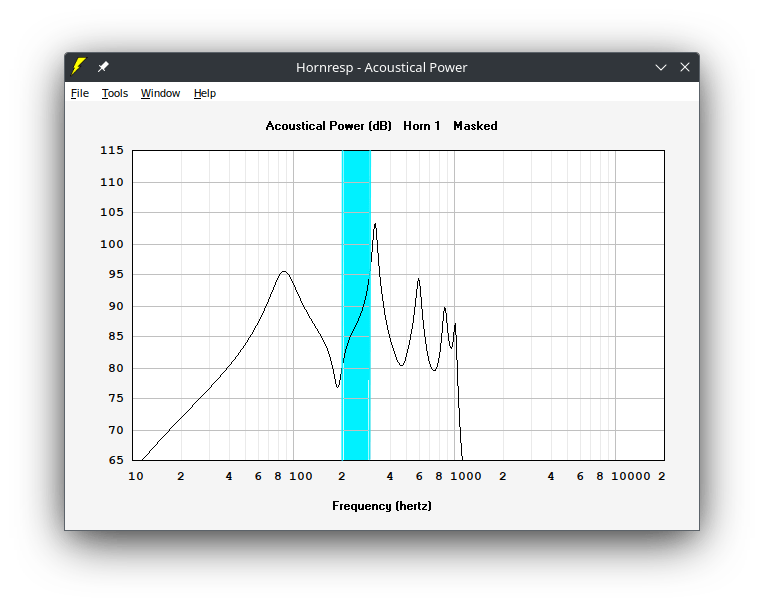Click the 'Masked' label
Viewport: 764px width, 607px height.
[475, 126]
